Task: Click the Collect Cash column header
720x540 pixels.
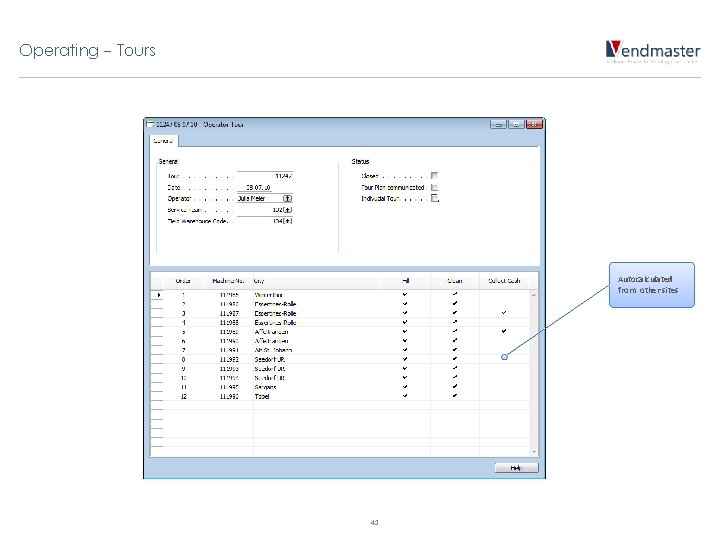Action: [x=504, y=281]
